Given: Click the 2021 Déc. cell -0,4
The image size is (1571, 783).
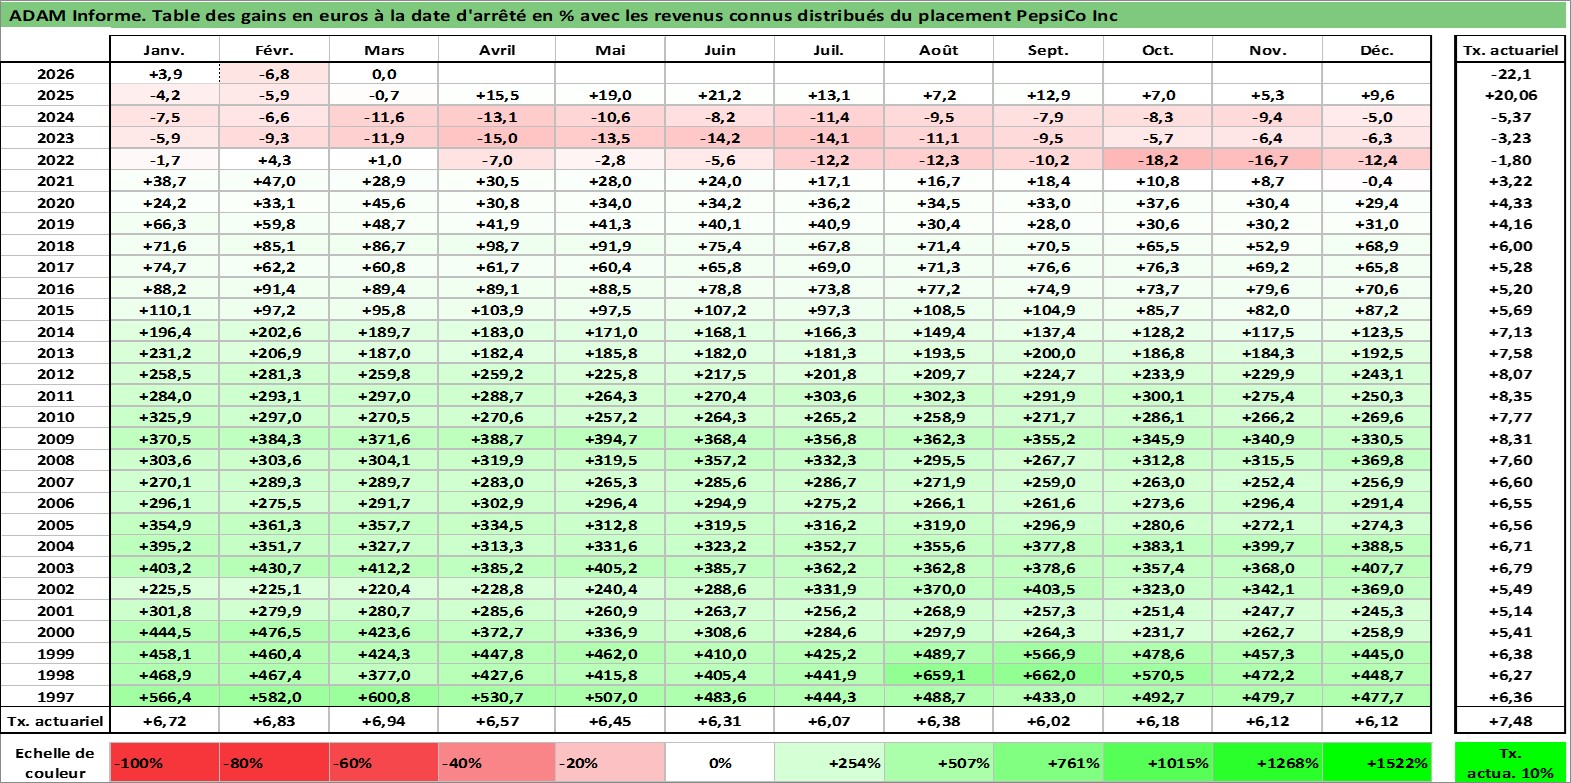Looking at the screenshot, I should pos(1377,181).
